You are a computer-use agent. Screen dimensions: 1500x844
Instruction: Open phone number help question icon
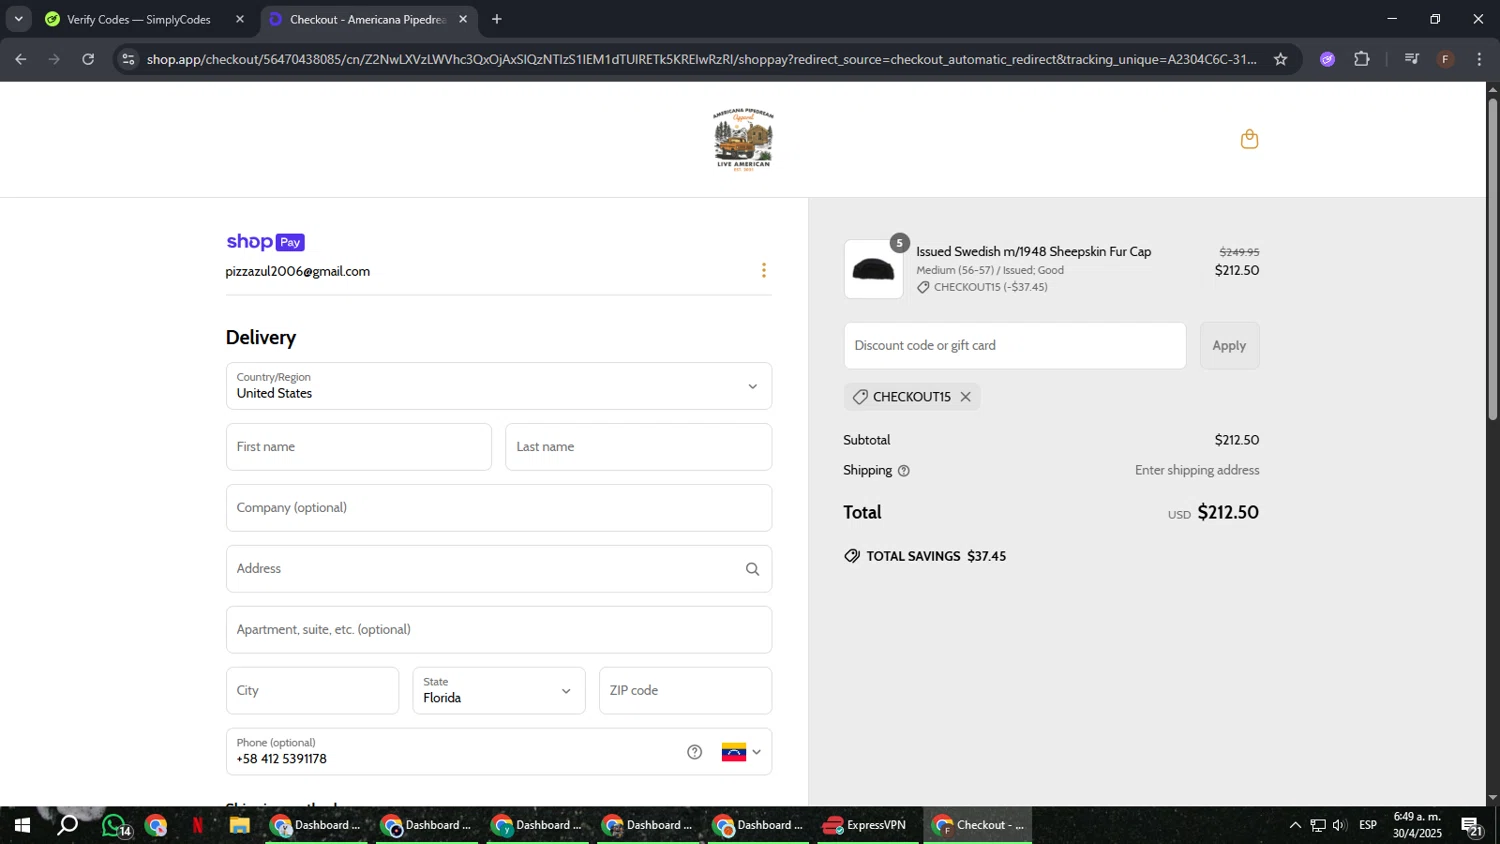coord(694,752)
